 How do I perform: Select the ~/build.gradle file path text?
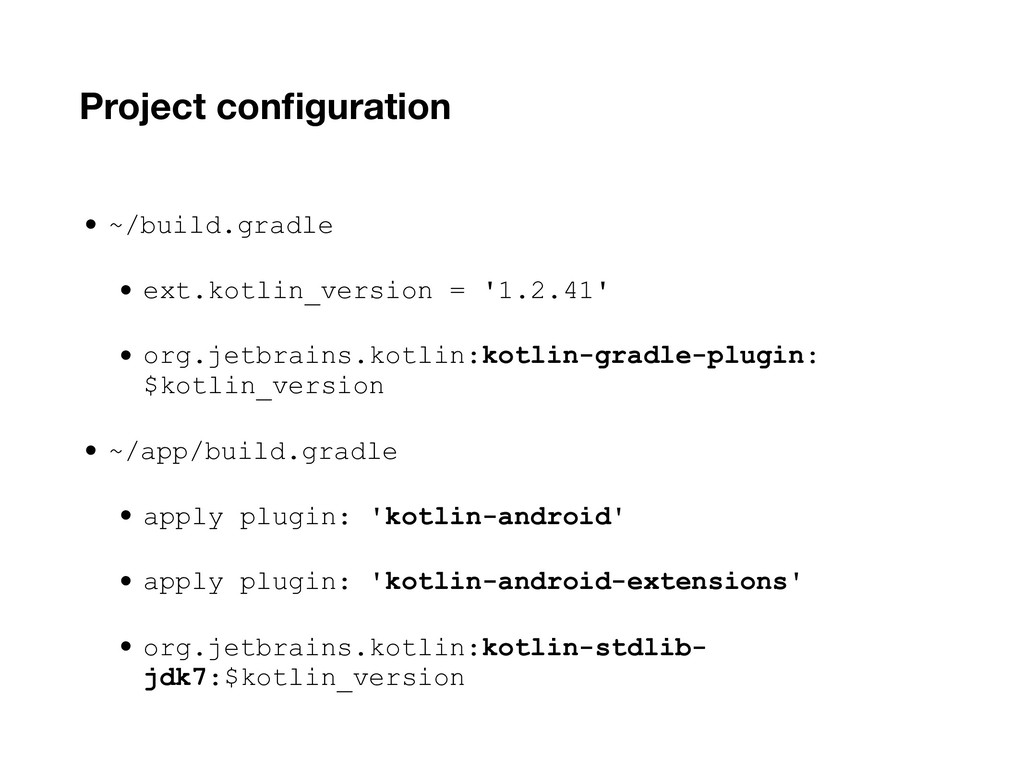pyautogui.click(x=220, y=226)
